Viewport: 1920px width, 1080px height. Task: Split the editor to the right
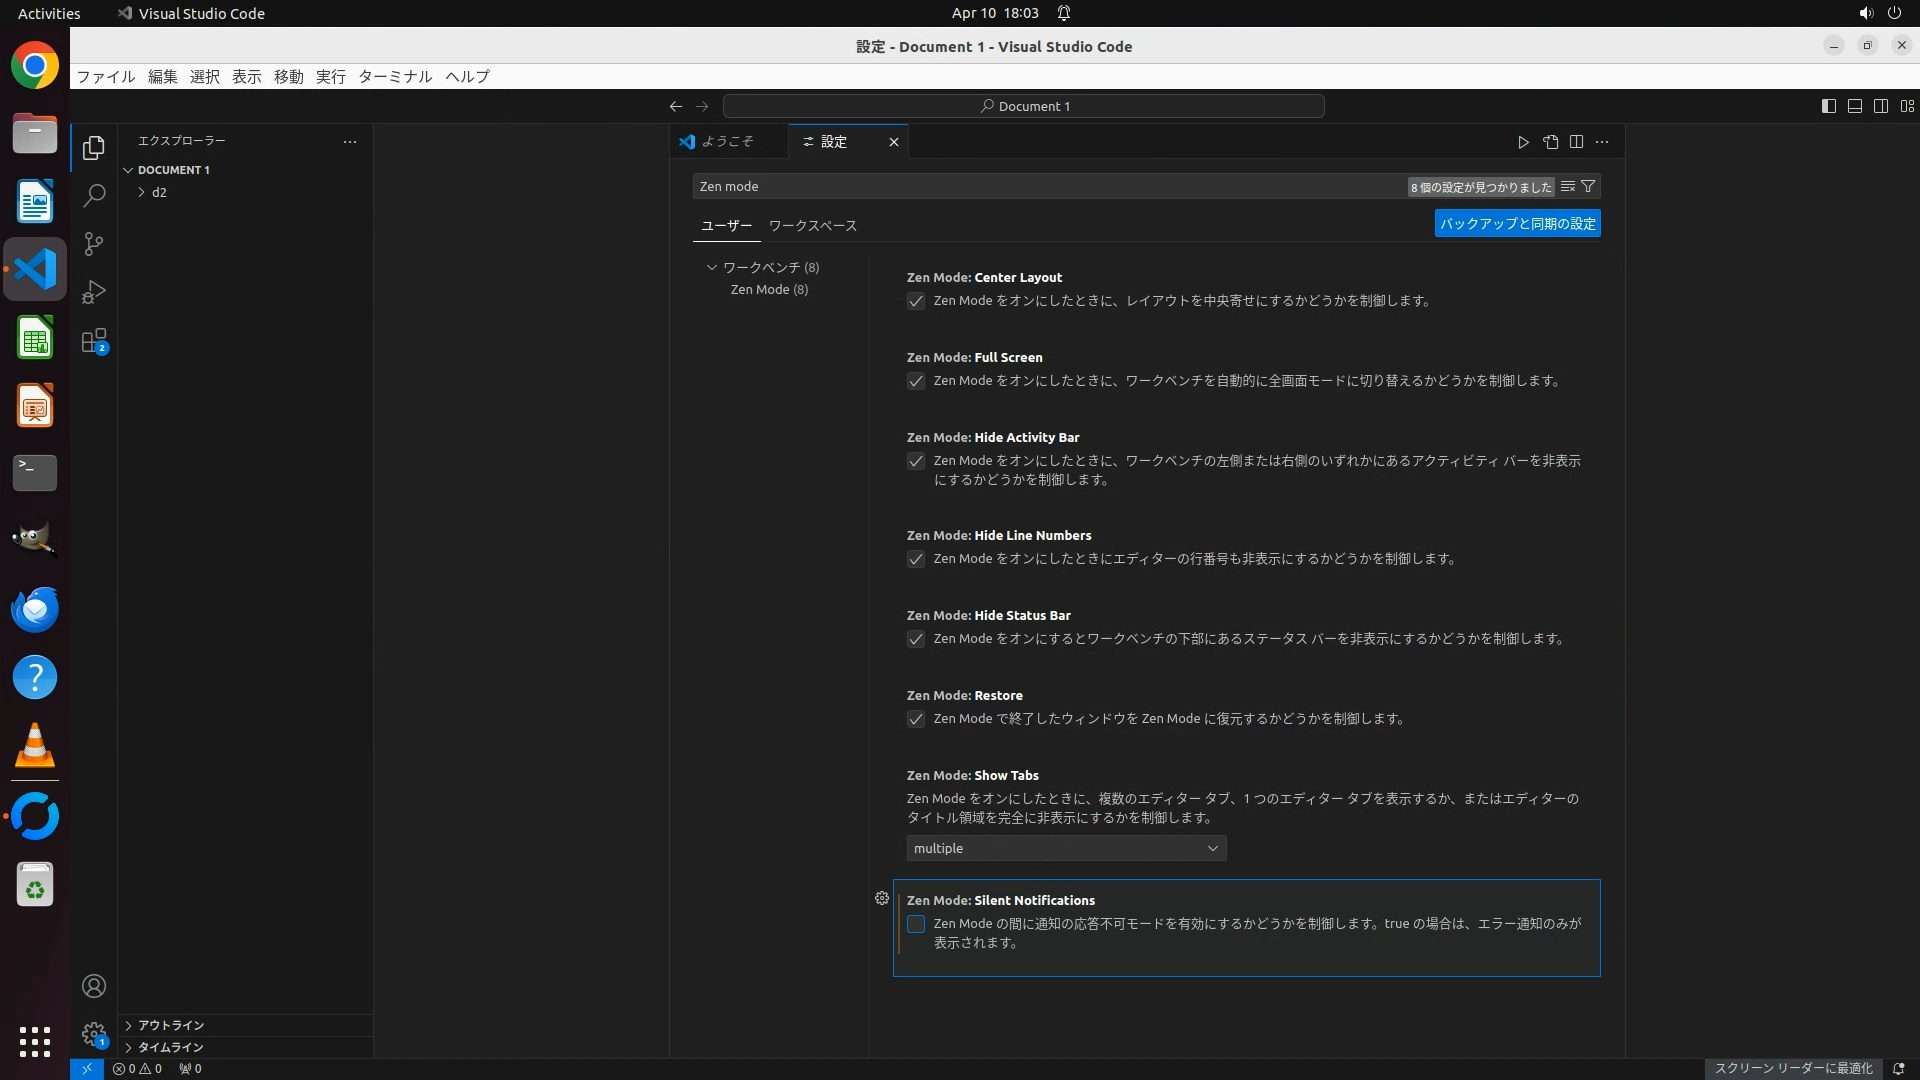point(1576,142)
